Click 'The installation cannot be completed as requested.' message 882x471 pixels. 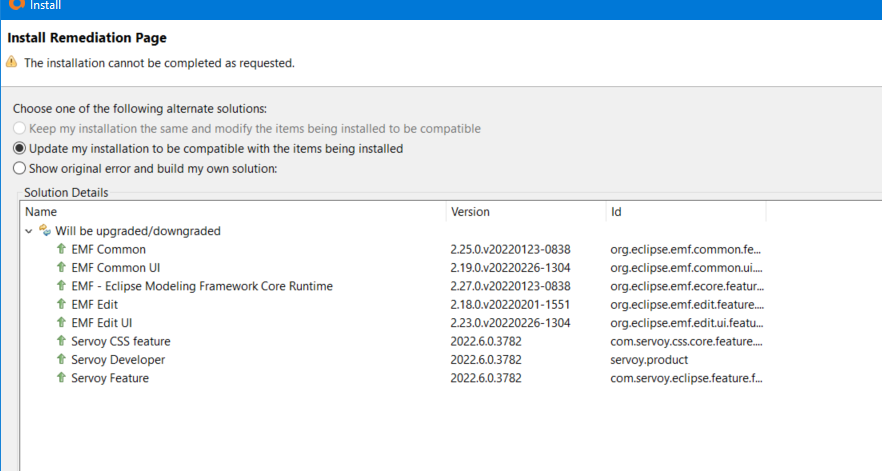tap(159, 63)
